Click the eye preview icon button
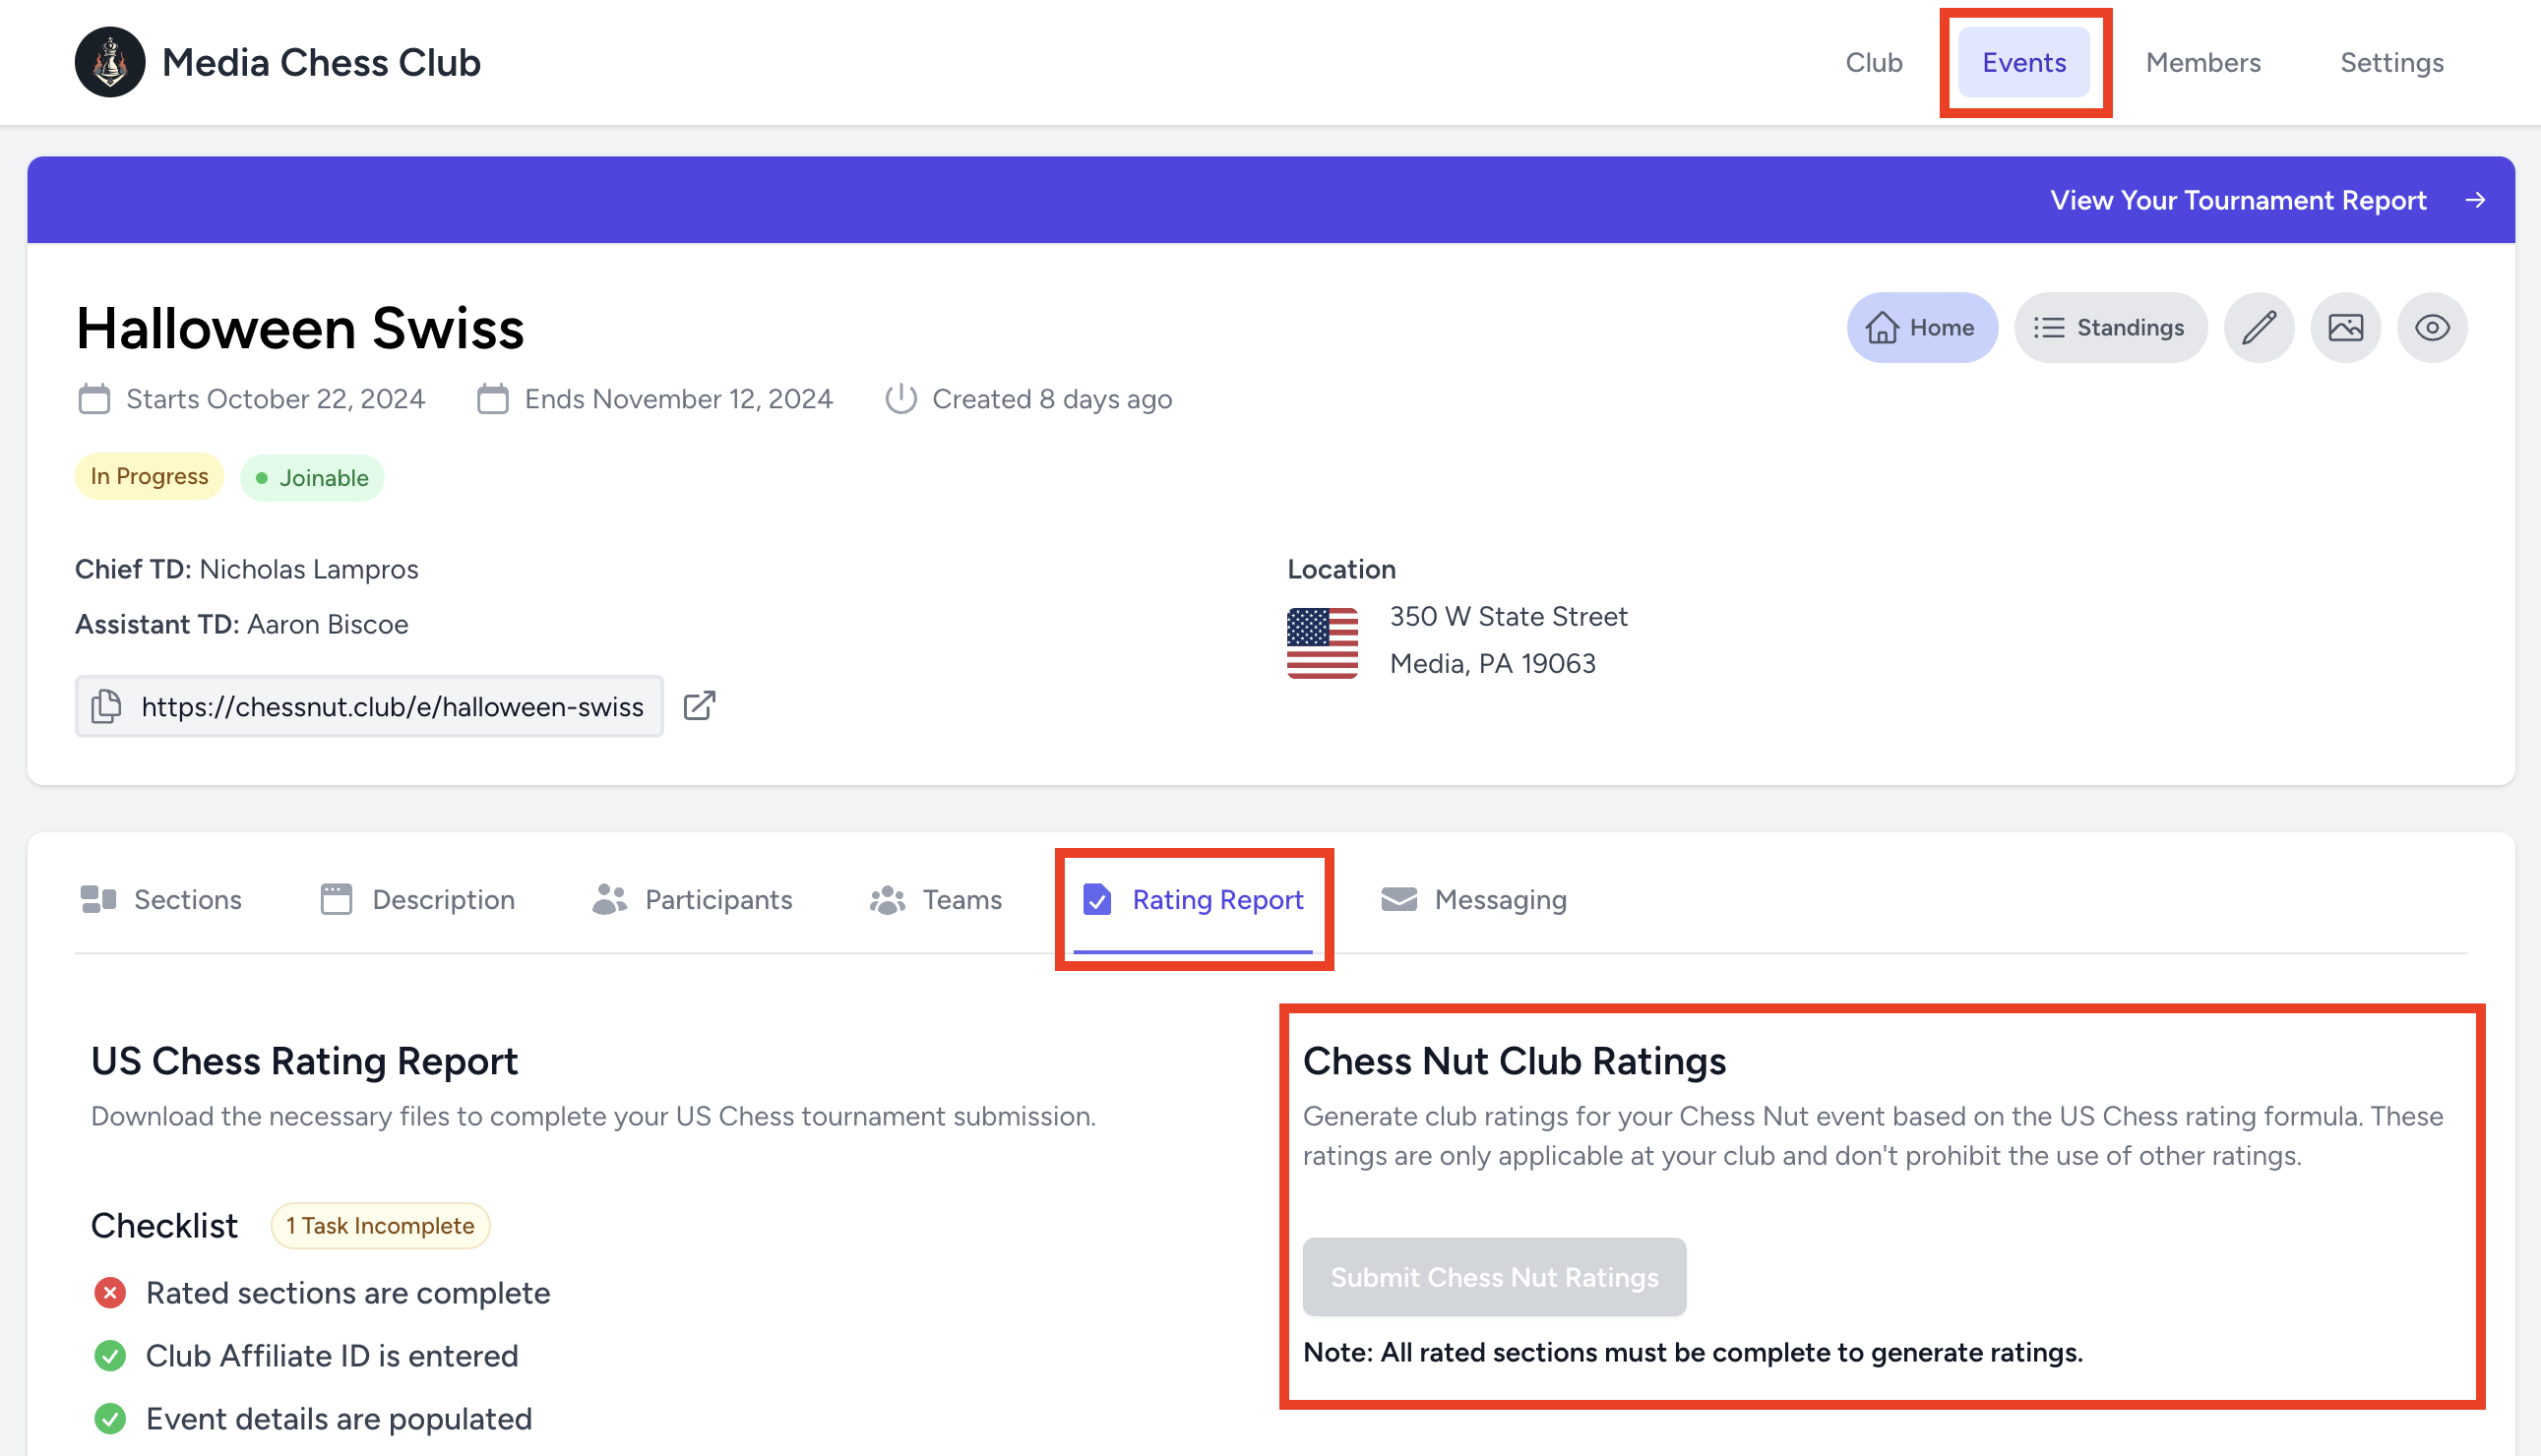The image size is (2541, 1456). pyautogui.click(x=2431, y=327)
